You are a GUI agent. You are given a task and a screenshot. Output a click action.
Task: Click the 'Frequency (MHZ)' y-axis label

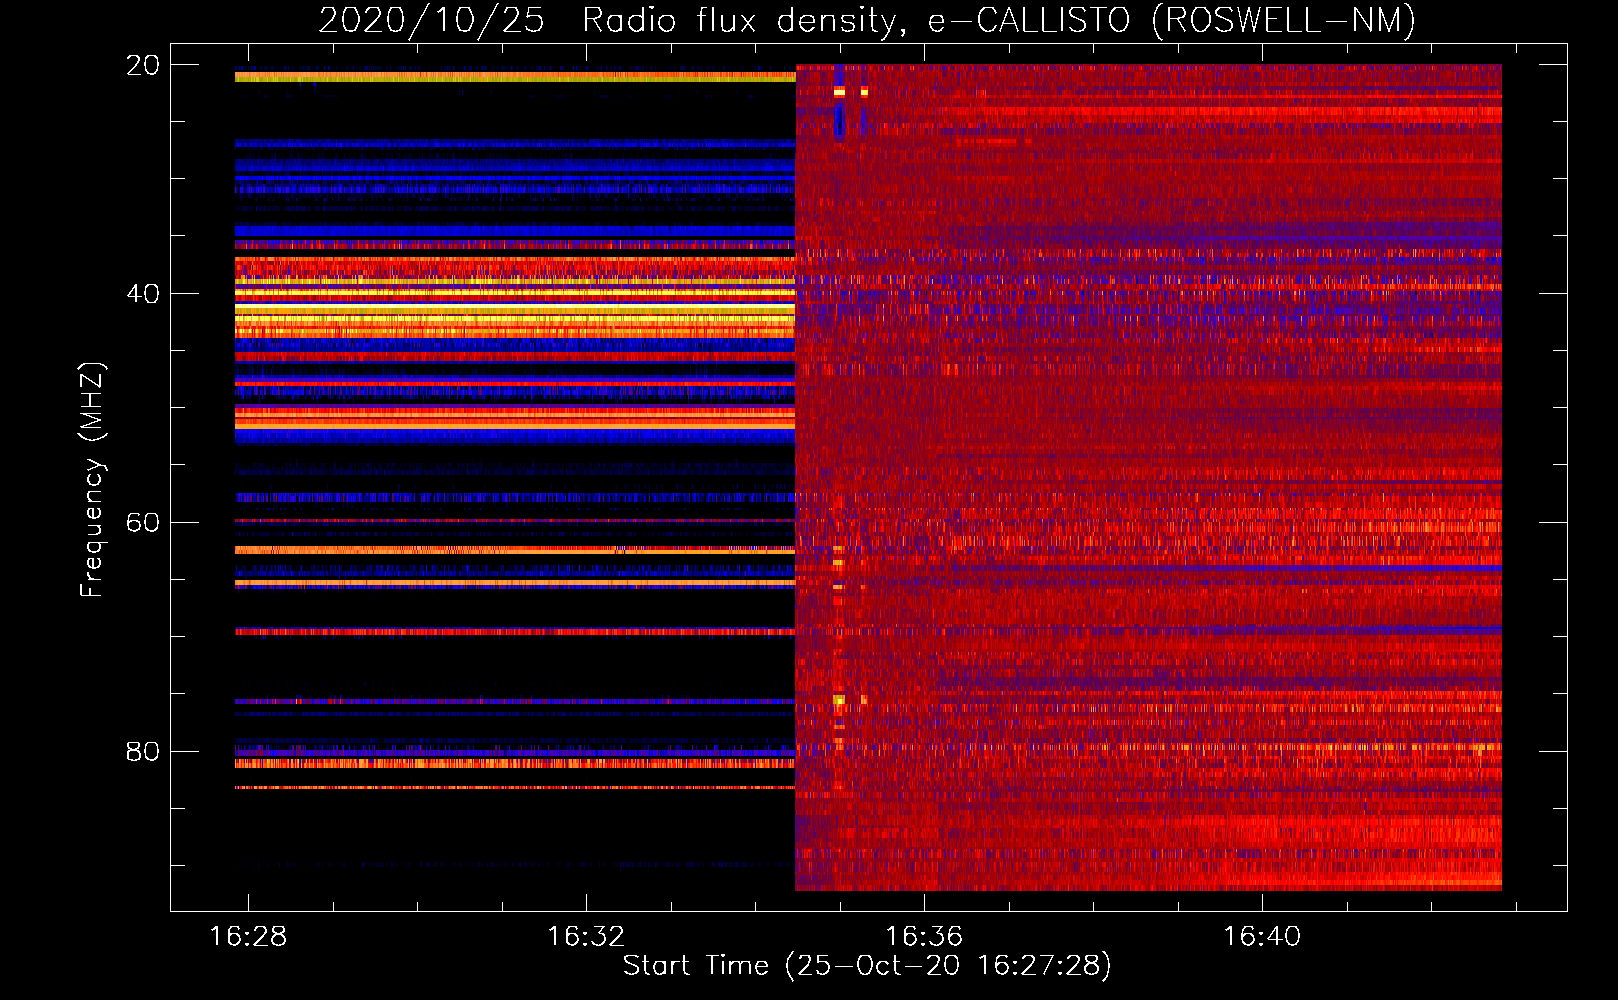coord(92,479)
